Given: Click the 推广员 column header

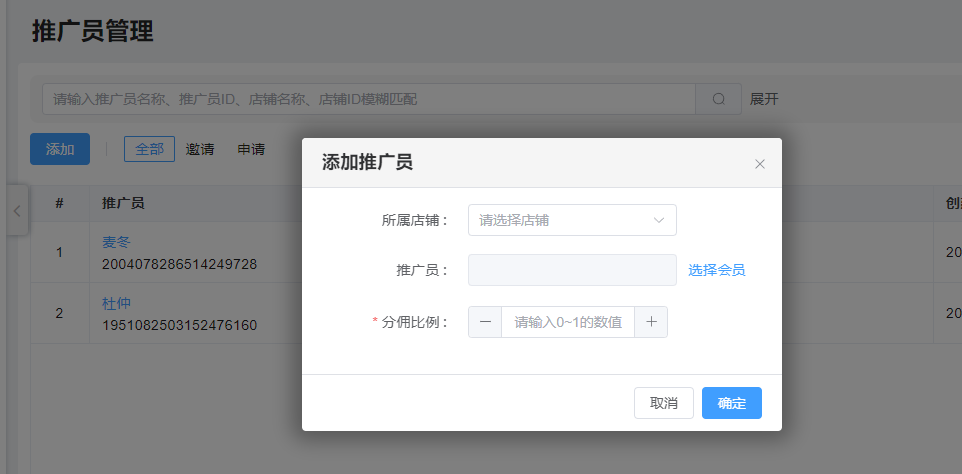Looking at the screenshot, I should pyautogui.click(x=123, y=204).
